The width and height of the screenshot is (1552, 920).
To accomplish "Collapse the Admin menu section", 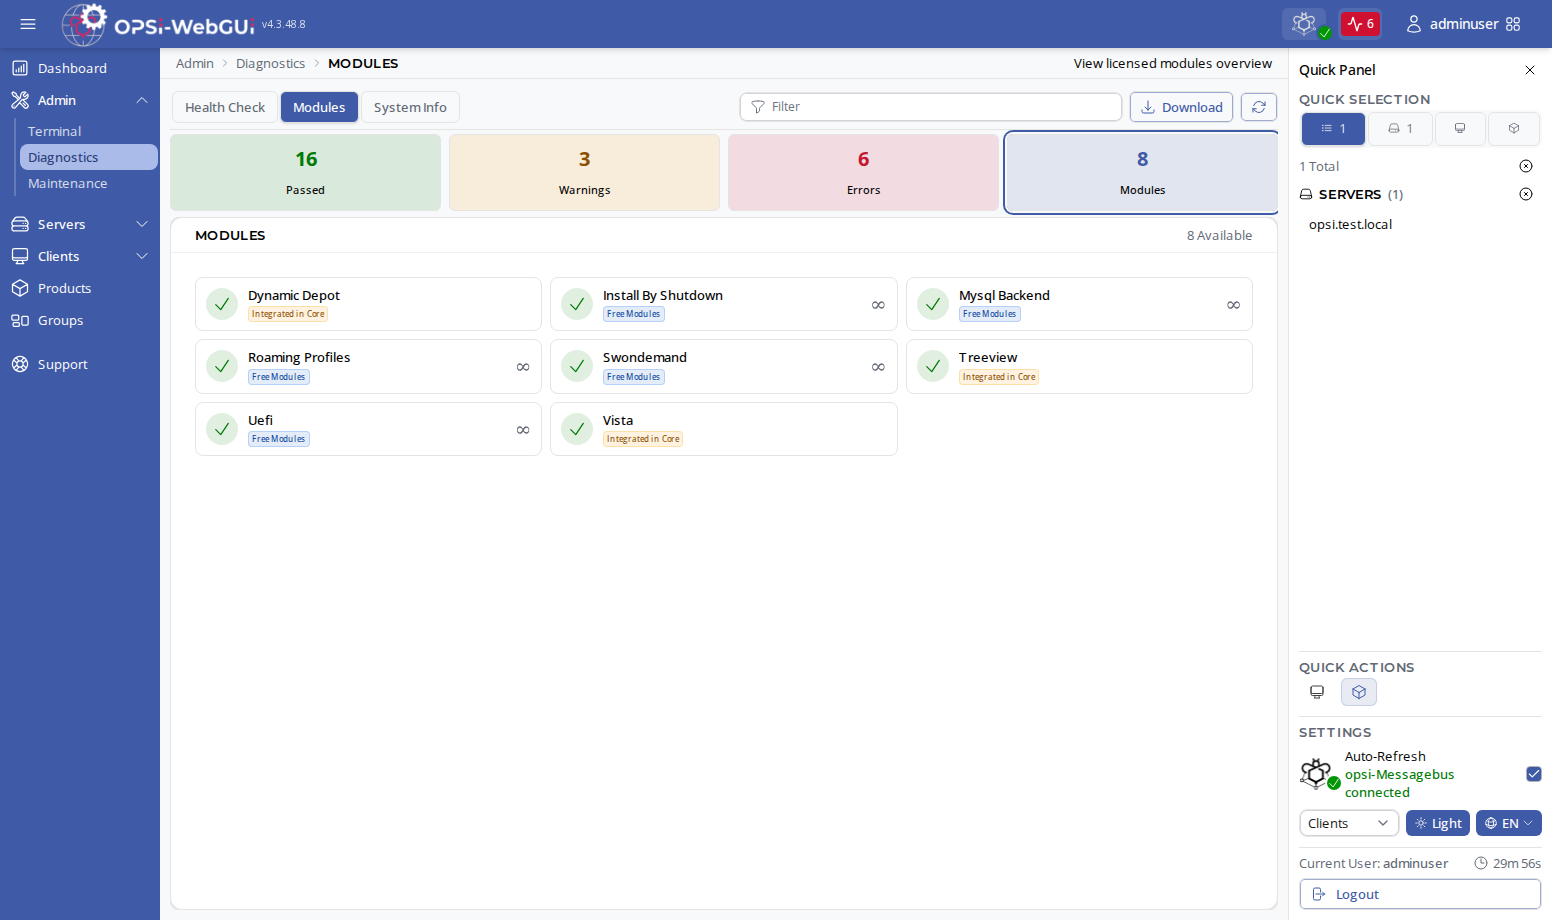I will coord(80,100).
